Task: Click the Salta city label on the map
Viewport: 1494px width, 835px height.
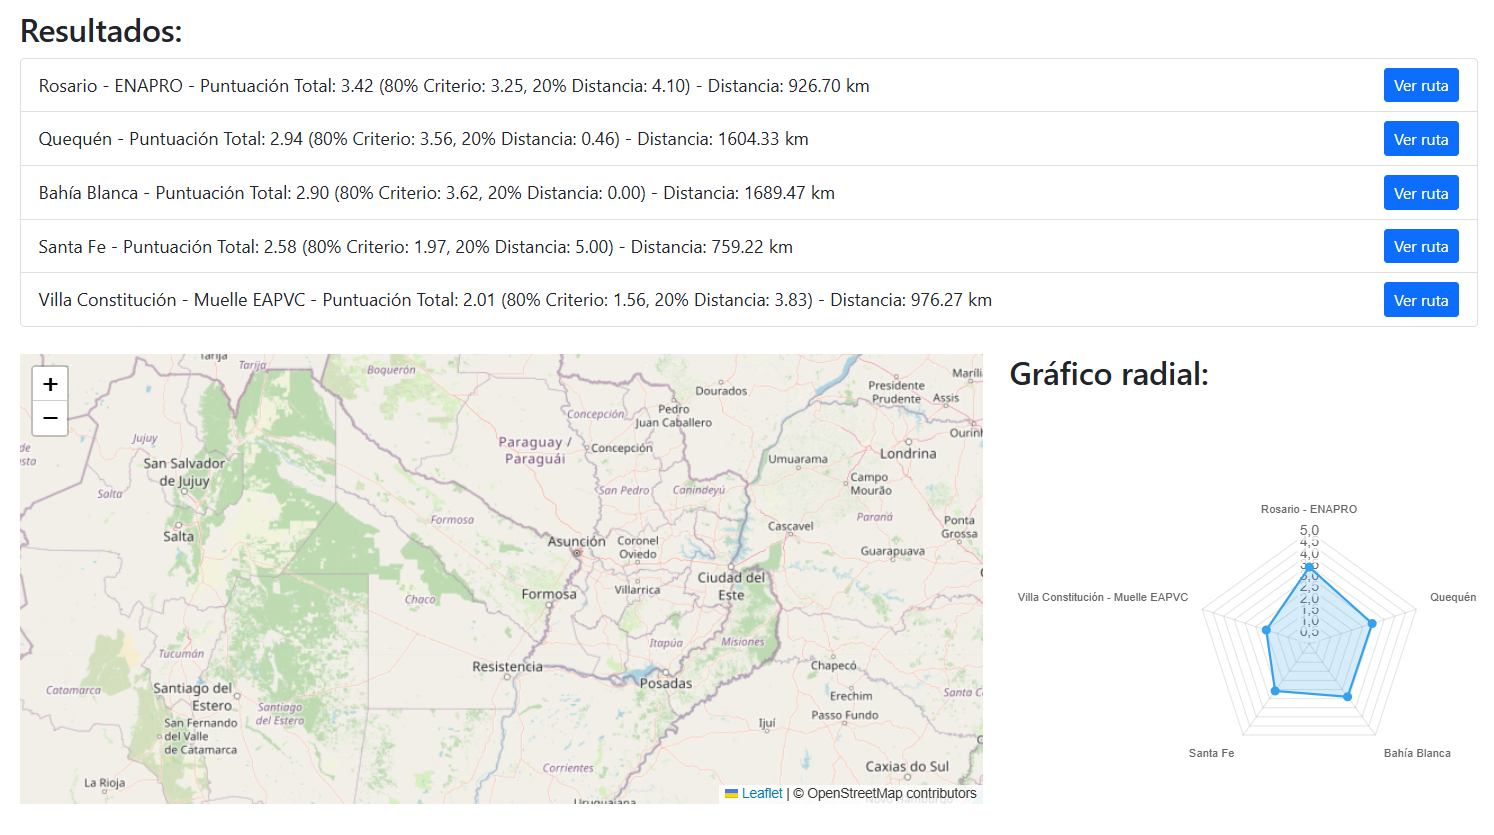Action: 178,536
